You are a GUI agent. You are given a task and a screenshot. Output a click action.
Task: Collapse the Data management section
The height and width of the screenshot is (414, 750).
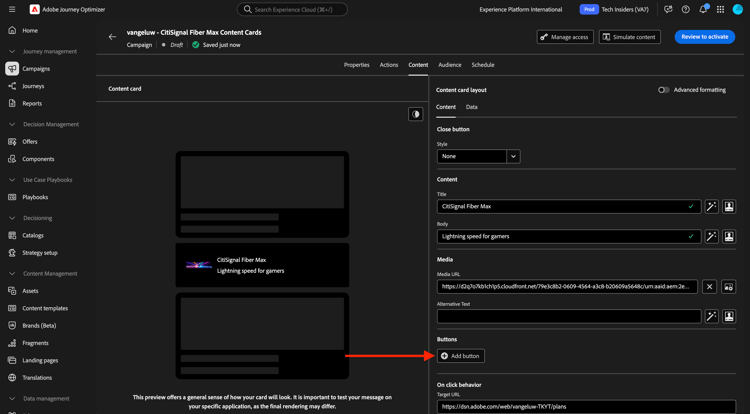point(12,398)
